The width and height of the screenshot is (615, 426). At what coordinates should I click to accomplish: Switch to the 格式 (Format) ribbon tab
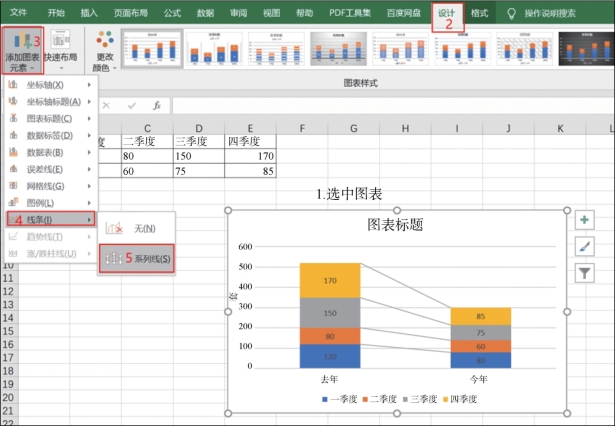[479, 13]
